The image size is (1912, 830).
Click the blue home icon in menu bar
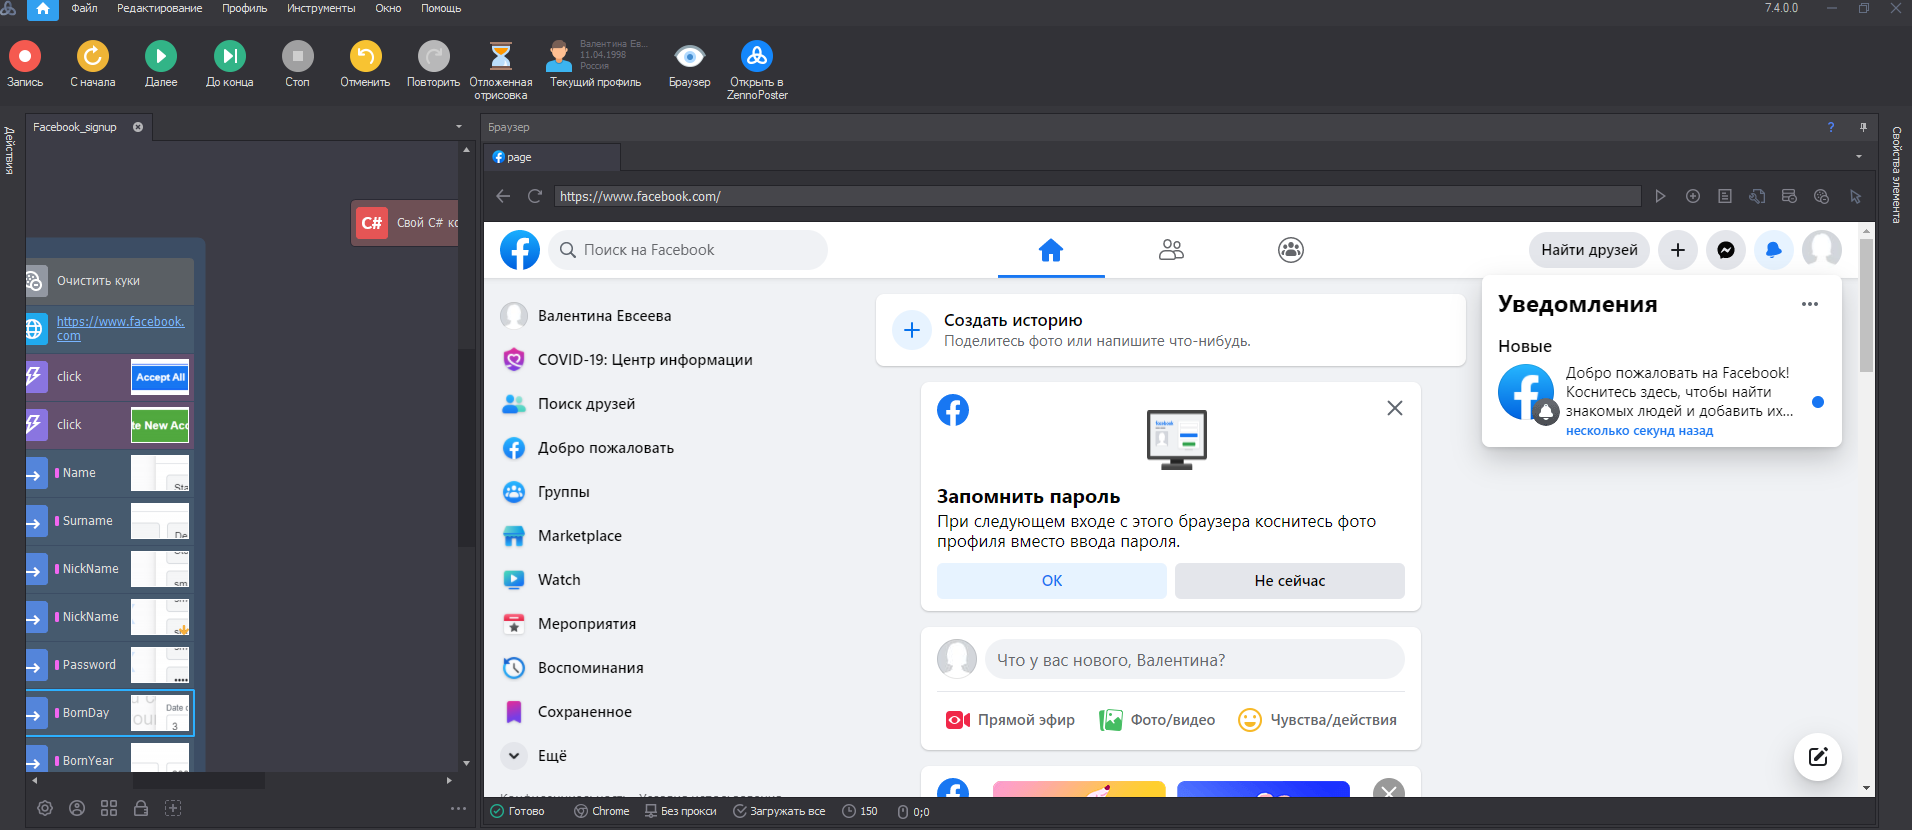[43, 10]
